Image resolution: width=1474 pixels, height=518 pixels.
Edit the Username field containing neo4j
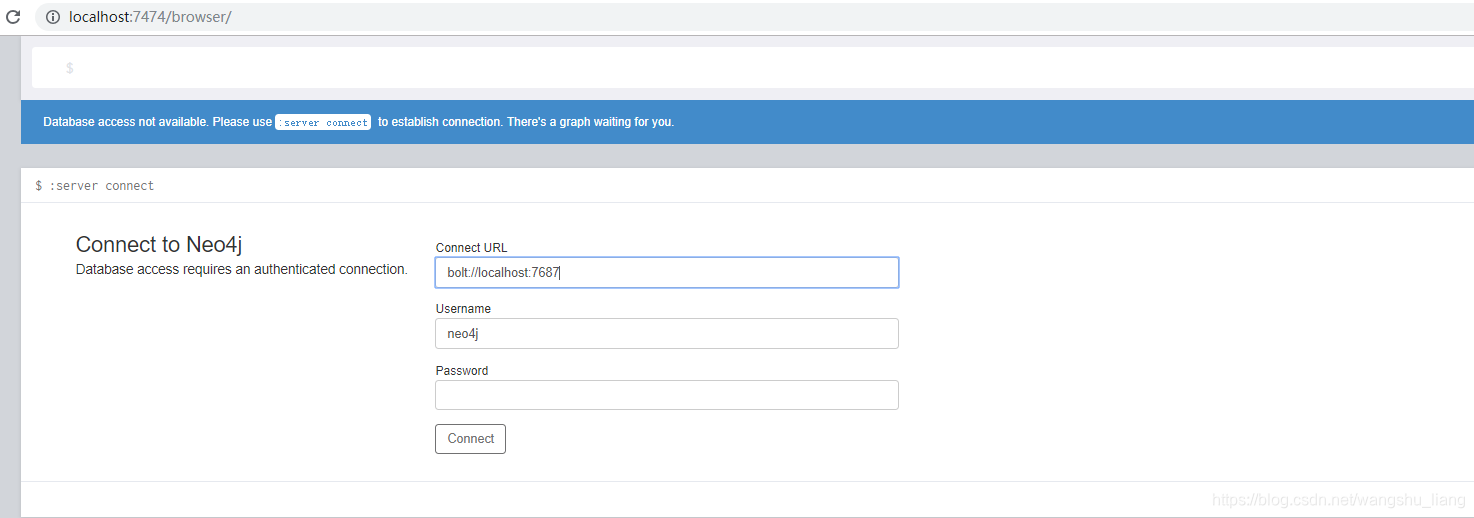point(667,333)
